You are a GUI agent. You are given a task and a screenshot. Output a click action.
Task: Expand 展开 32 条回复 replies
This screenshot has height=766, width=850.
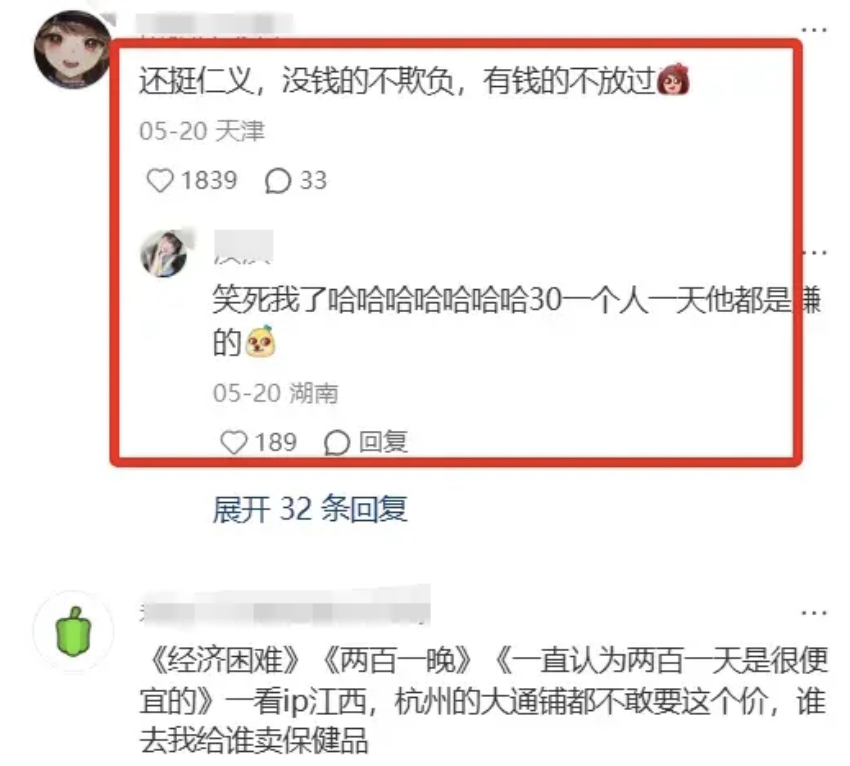[x=310, y=509]
